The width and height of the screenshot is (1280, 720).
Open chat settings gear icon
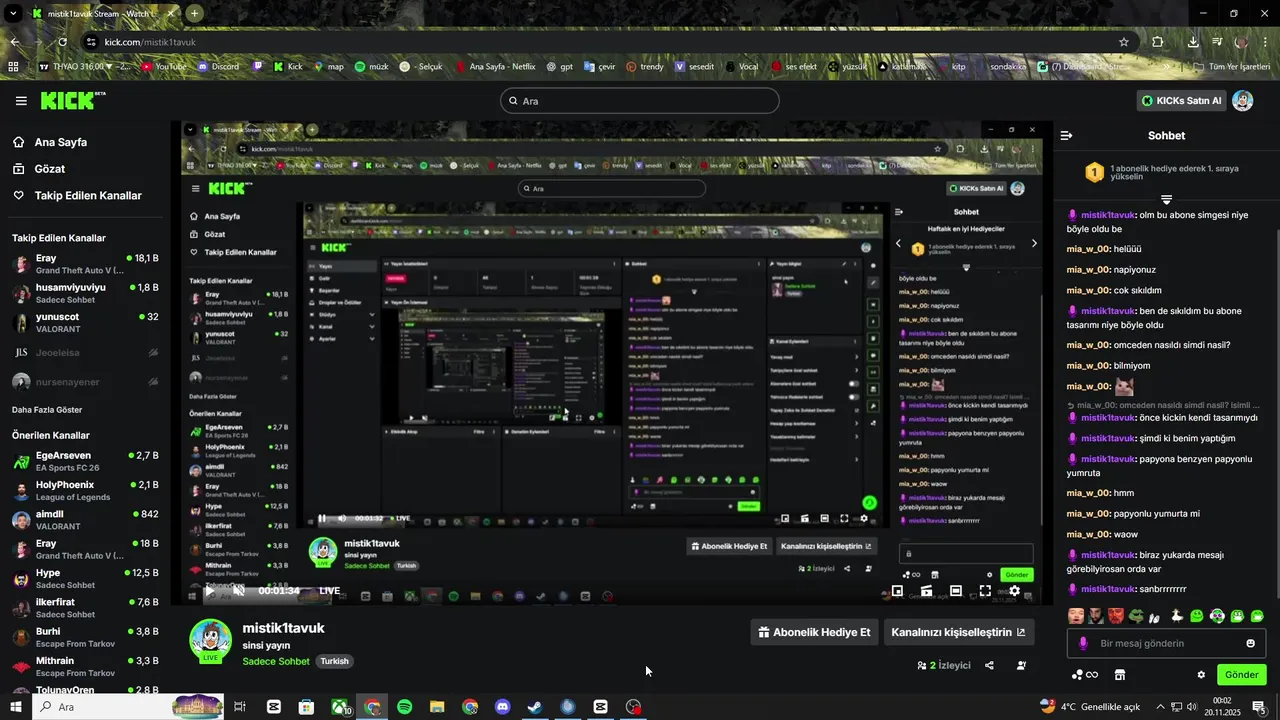pos(1201,675)
